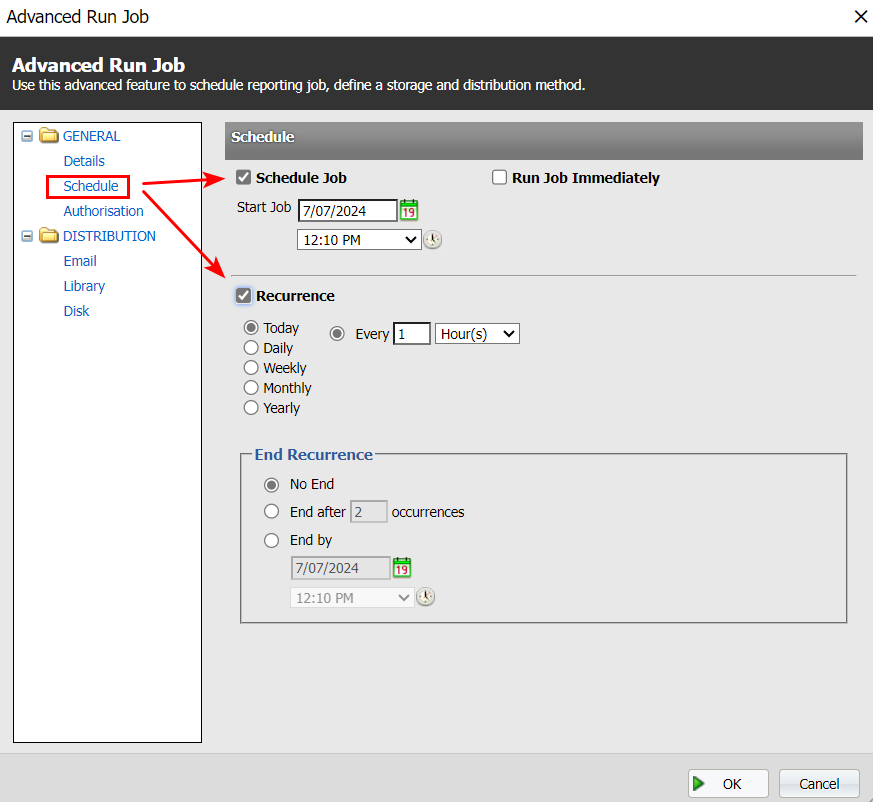873x802 pixels.
Task: Click the End by clock icon
Action: [426, 597]
